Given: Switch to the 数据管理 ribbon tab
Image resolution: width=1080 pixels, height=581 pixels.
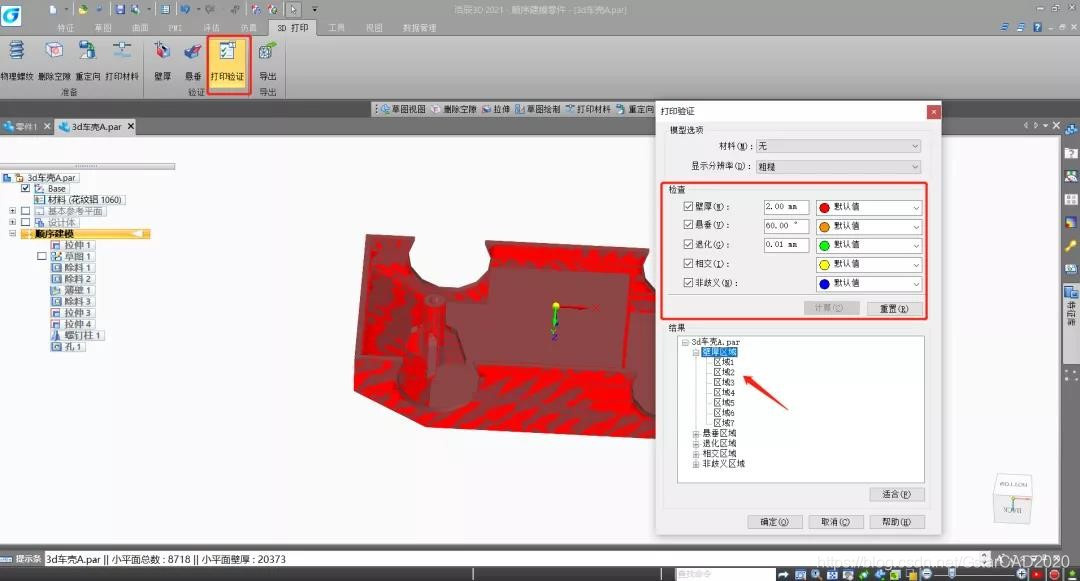Looking at the screenshot, I should coord(419,28).
